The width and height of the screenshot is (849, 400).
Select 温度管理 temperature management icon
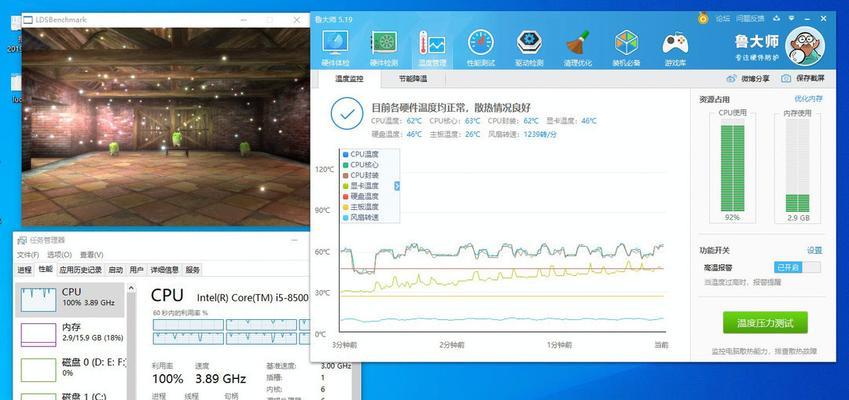coord(432,48)
